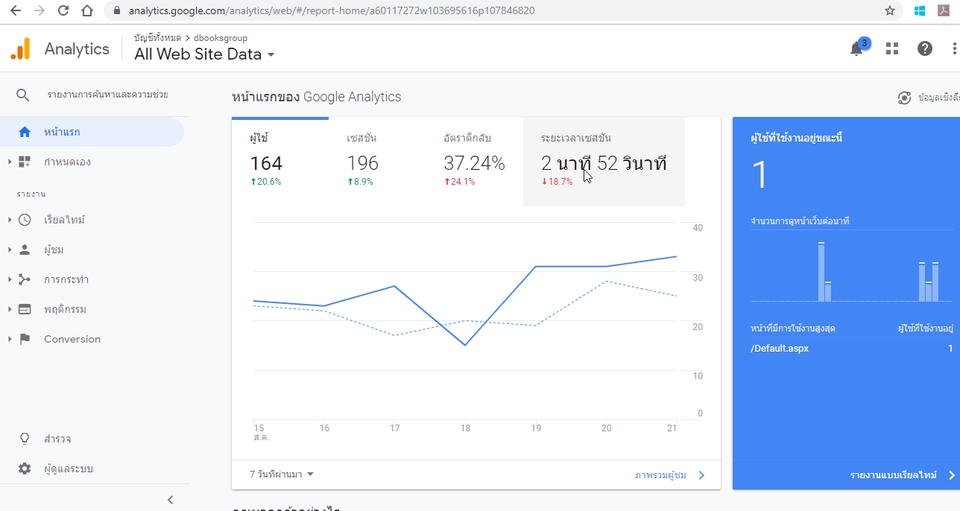This screenshot has width=960, height=511.
Task: Click the discover lightbulb icon
Action: point(25,439)
